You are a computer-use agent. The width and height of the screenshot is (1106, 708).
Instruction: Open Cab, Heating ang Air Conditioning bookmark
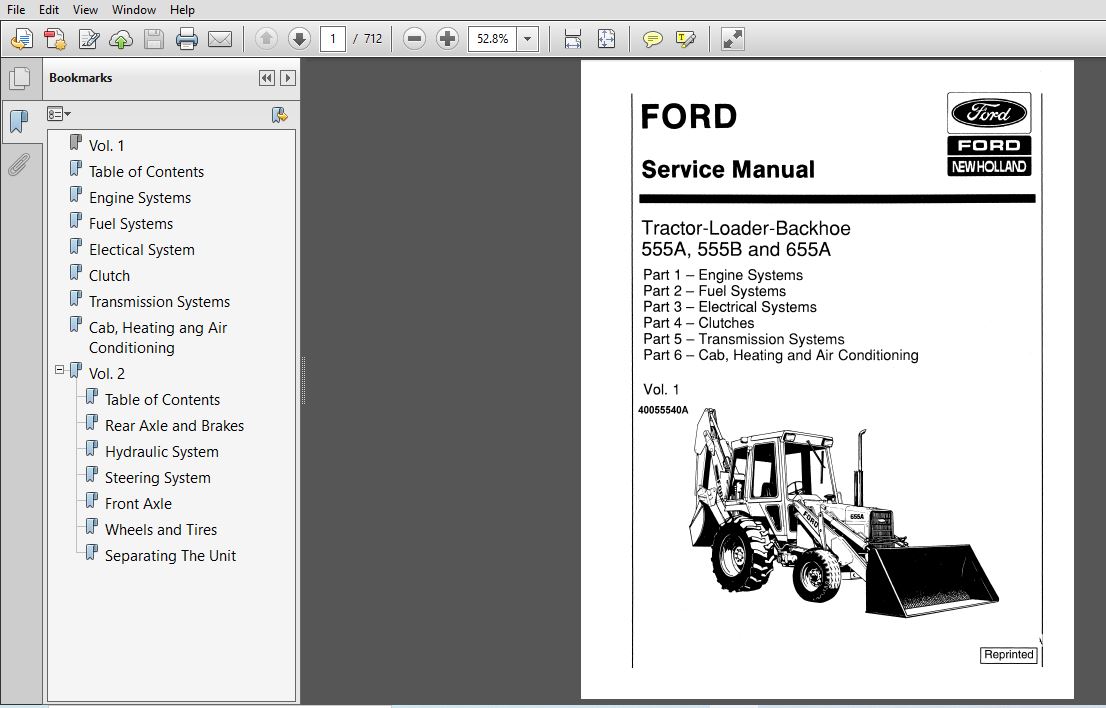coord(158,338)
